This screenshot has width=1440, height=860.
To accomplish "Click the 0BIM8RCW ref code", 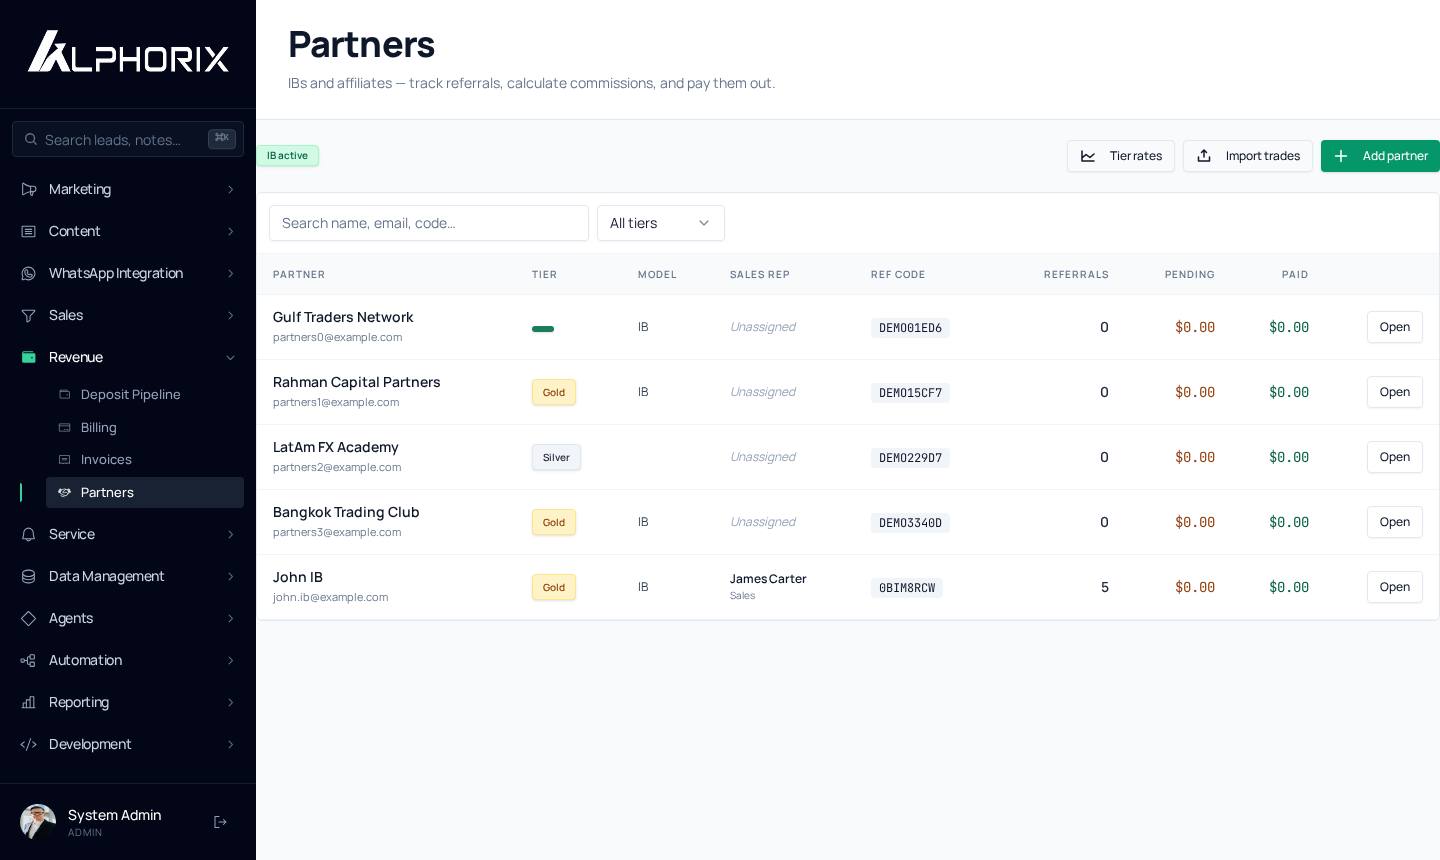I will coord(907,588).
